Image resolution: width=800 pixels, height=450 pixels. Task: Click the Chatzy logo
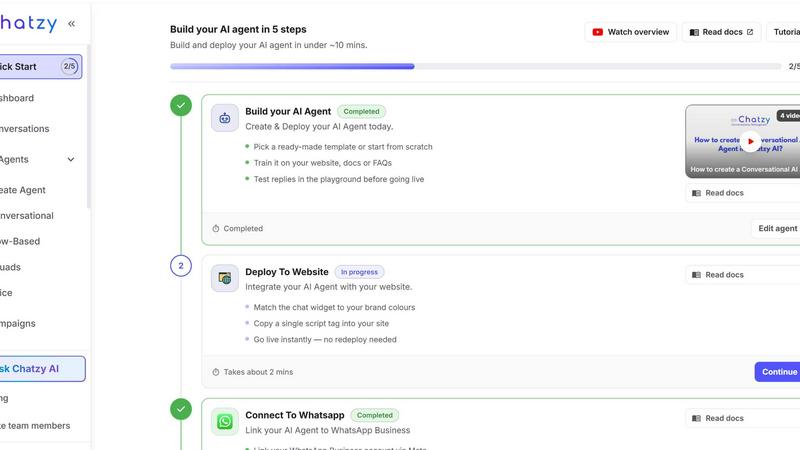coord(28,23)
